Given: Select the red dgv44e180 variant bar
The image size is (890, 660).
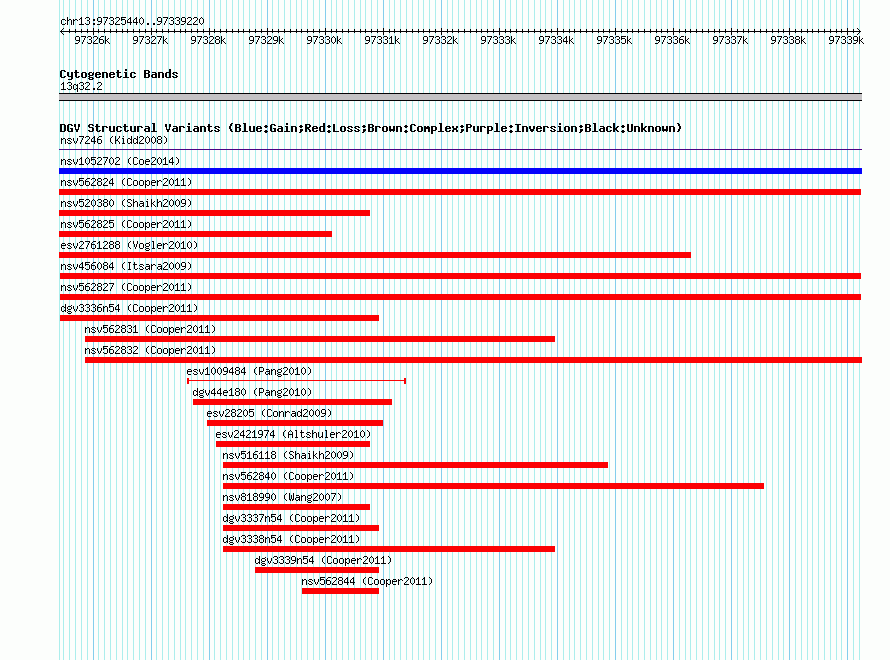Looking at the screenshot, I should click(292, 402).
